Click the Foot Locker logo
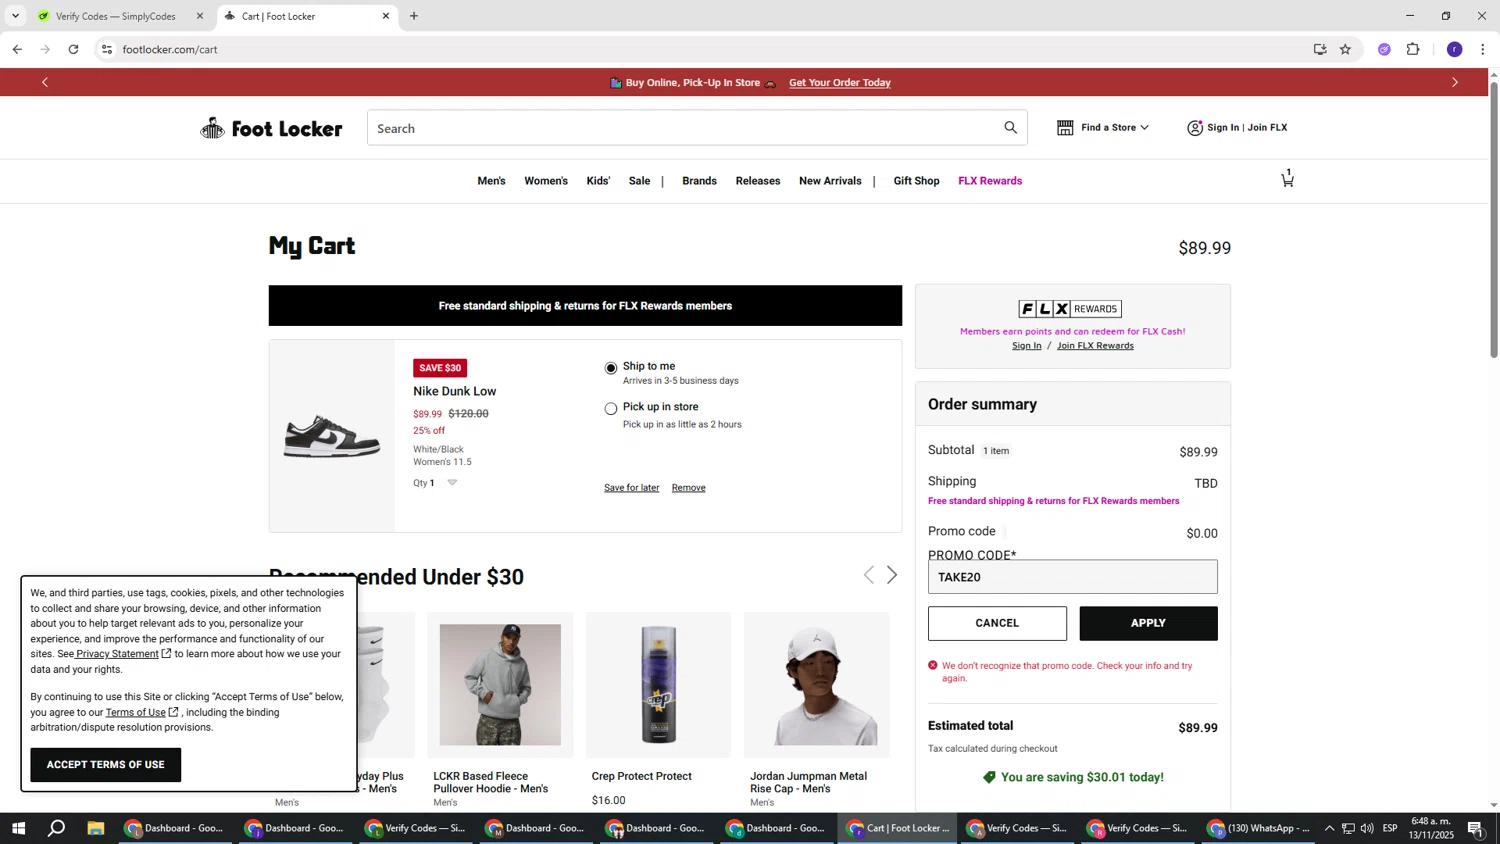This screenshot has width=1500, height=844. (271, 128)
